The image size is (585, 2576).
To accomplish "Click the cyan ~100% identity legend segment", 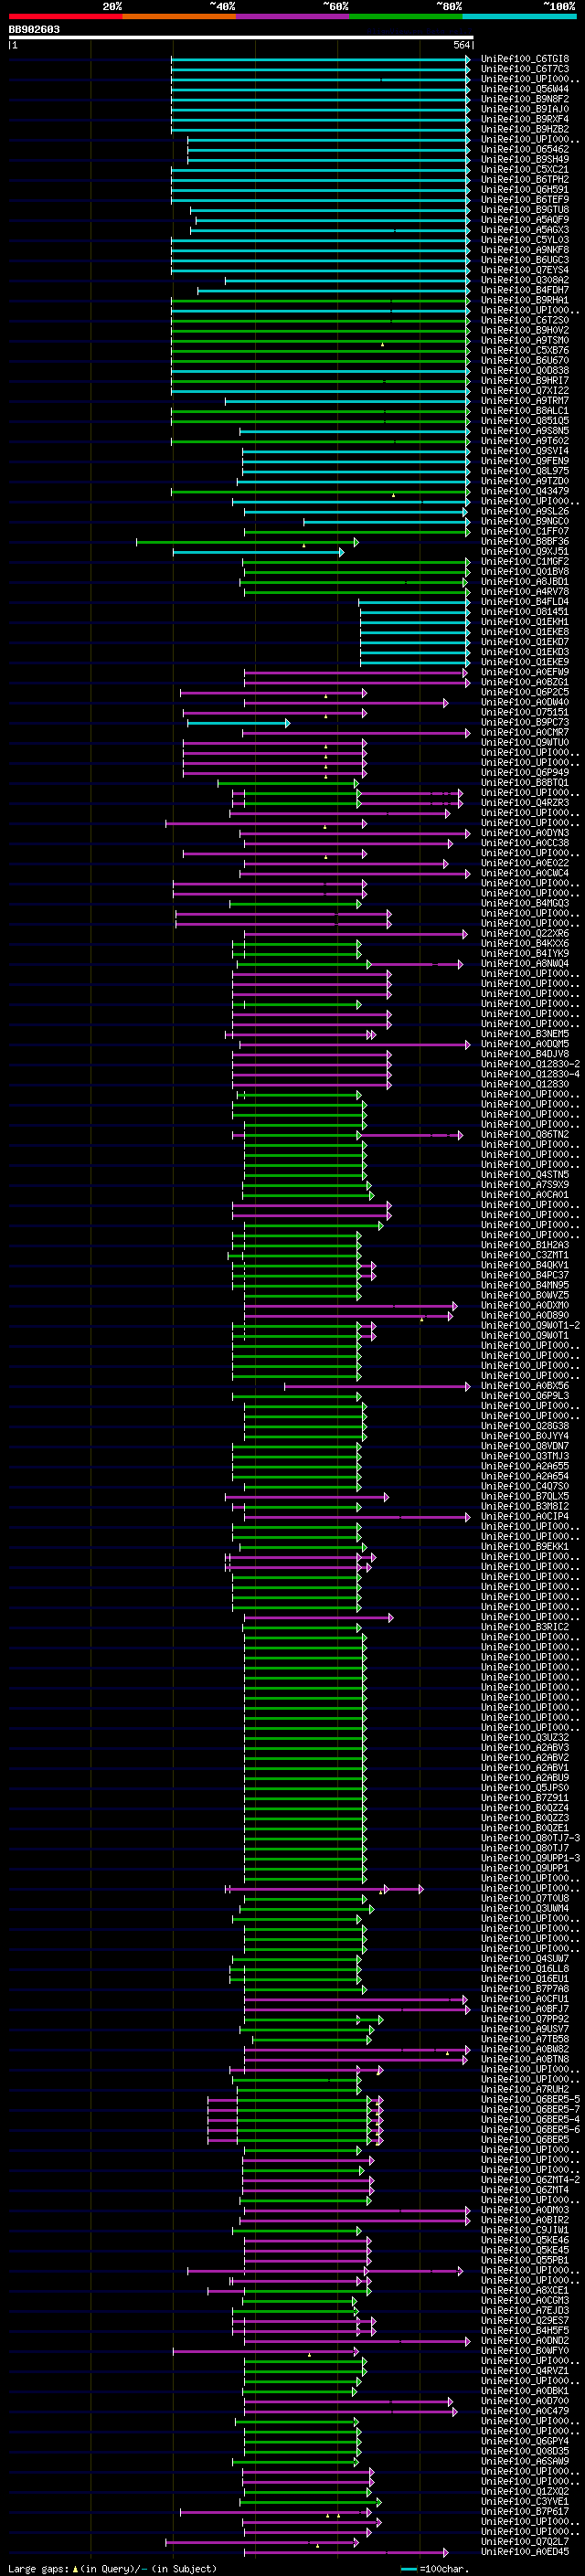I will (519, 16).
